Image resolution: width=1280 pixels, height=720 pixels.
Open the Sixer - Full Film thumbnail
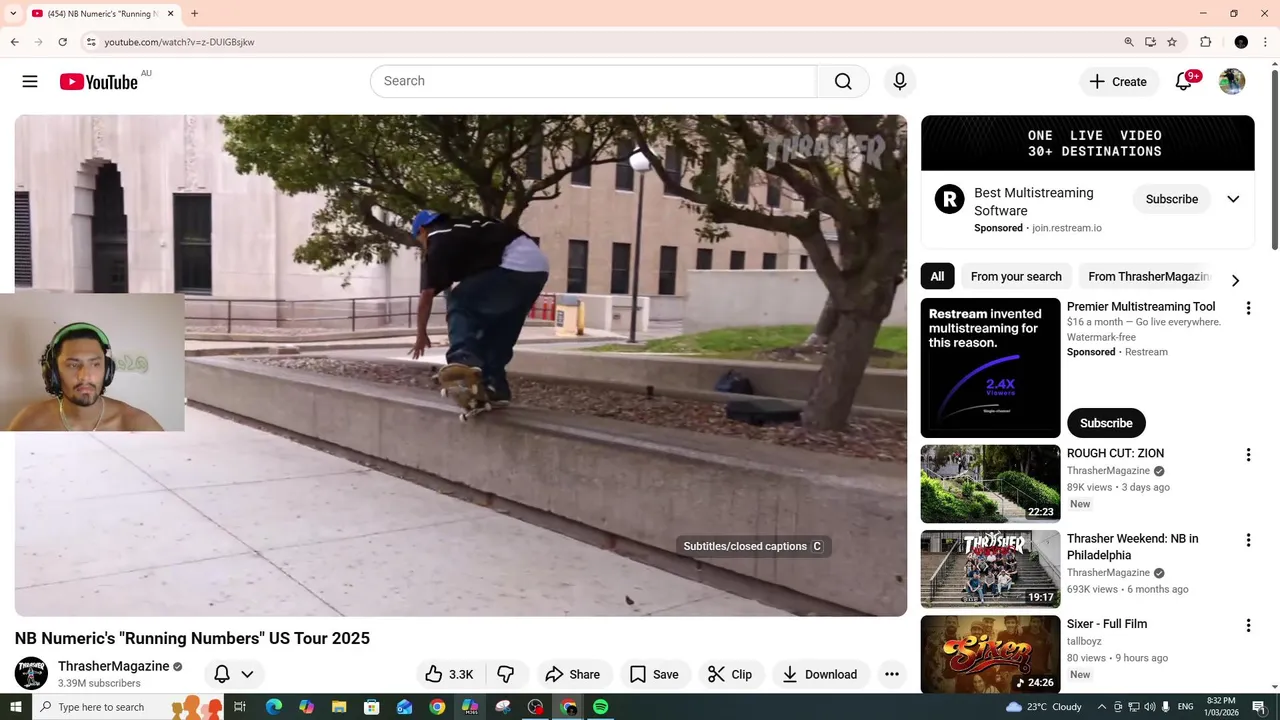pos(990,654)
